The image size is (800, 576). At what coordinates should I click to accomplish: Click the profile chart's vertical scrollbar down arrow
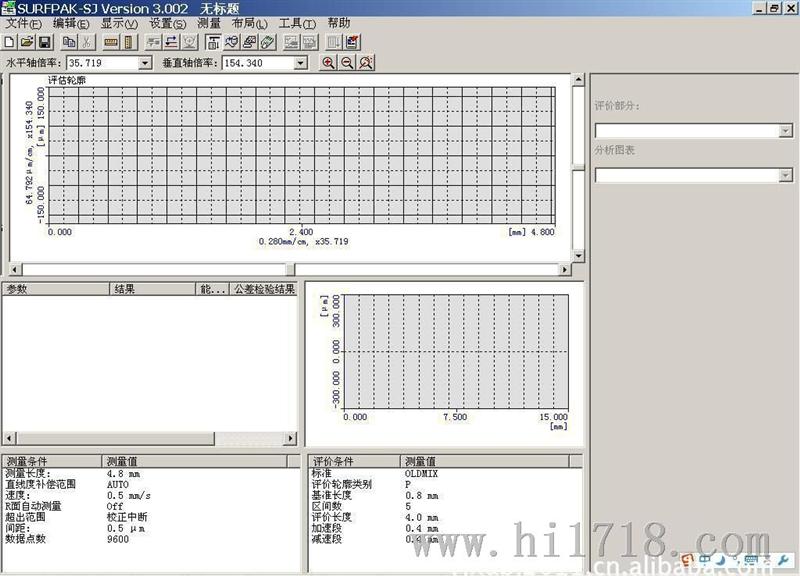pos(578,256)
